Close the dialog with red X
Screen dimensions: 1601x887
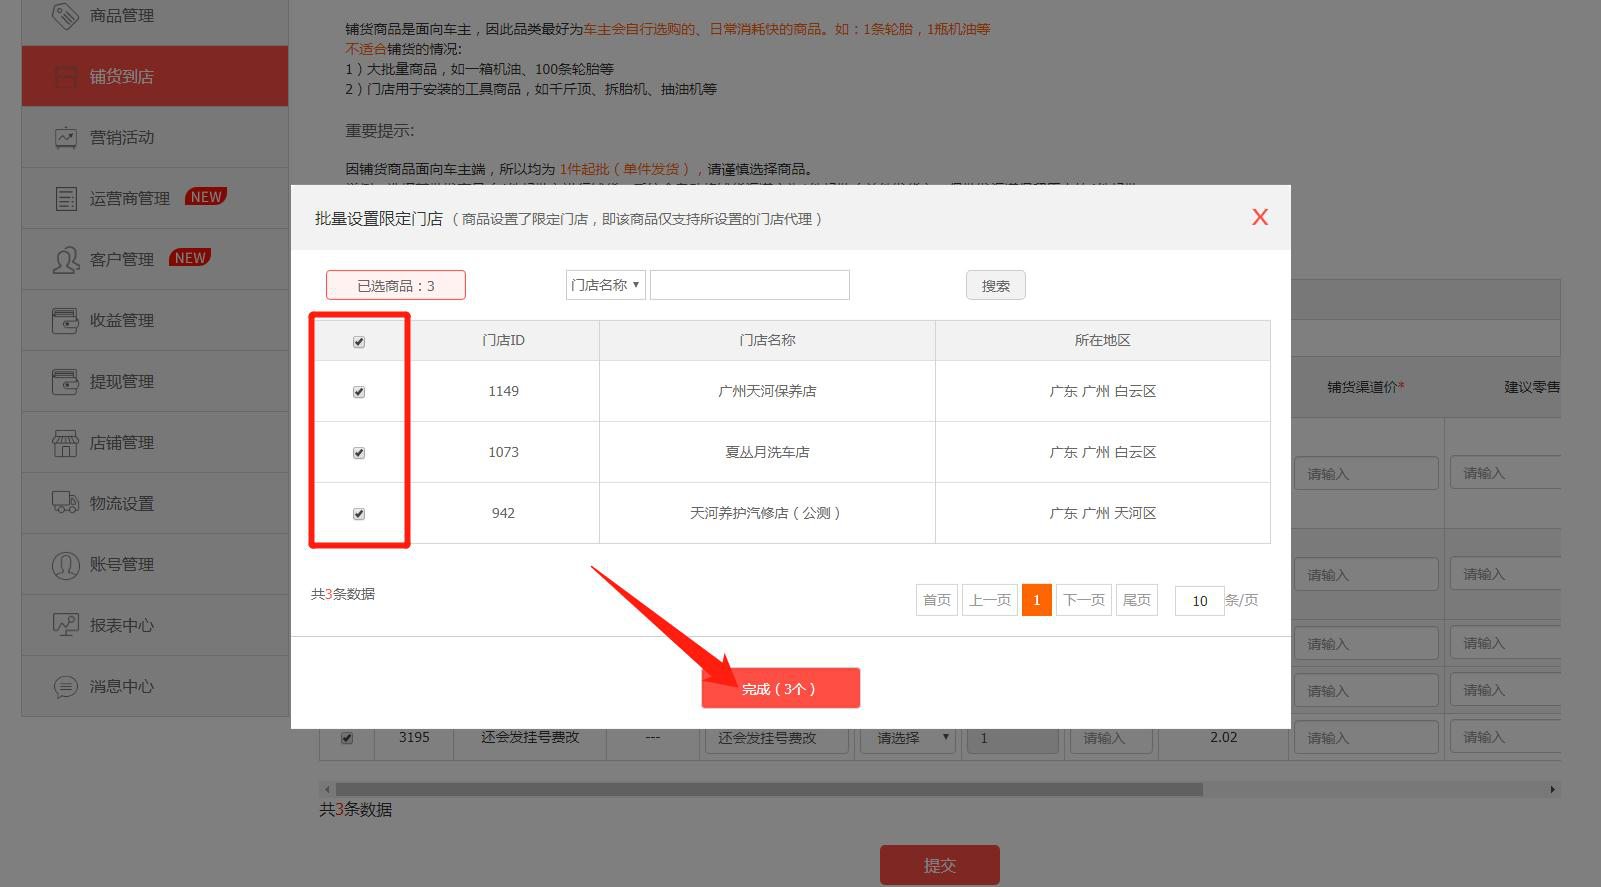(1260, 217)
